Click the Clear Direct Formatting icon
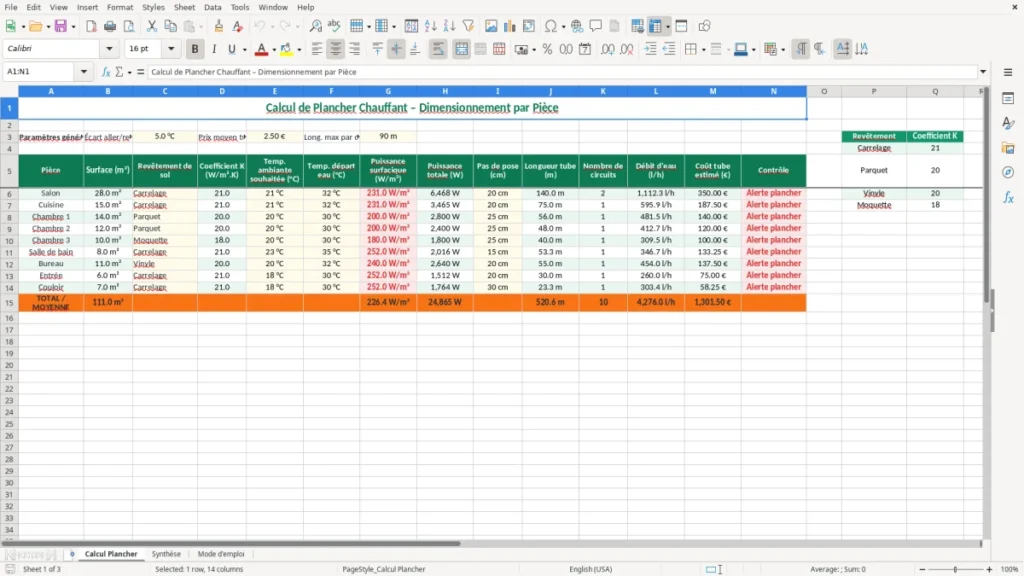This screenshot has width=1024, height=576. (238, 26)
